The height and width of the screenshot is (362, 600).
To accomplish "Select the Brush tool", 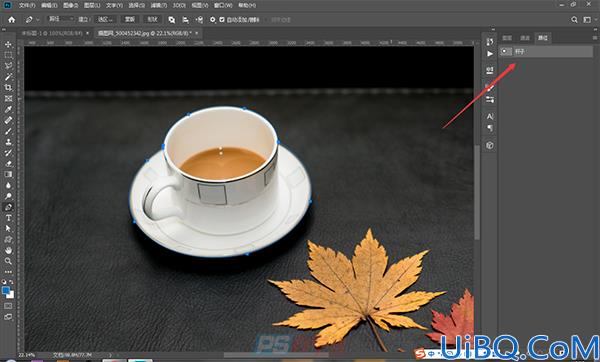I will (8, 131).
